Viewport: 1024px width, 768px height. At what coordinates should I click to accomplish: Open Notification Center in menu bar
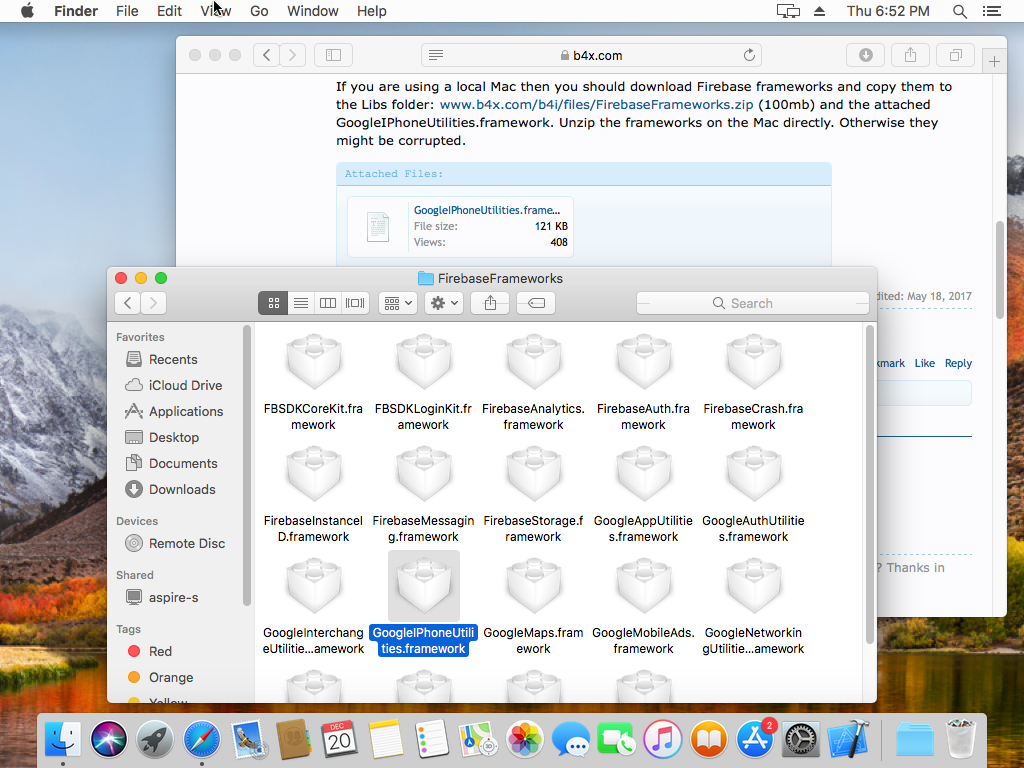point(991,11)
